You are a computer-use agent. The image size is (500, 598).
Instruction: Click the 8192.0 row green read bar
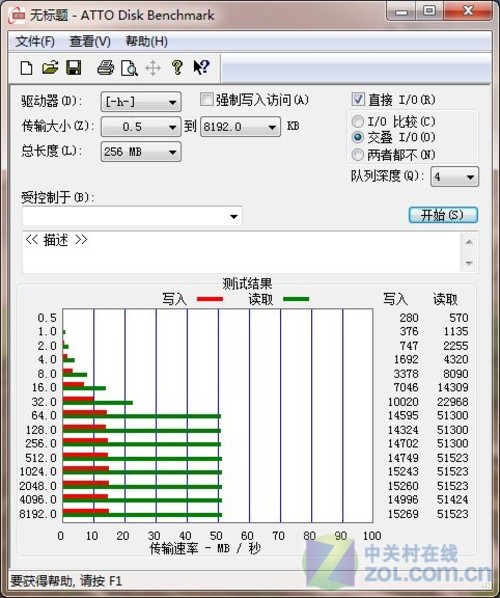tap(142, 515)
